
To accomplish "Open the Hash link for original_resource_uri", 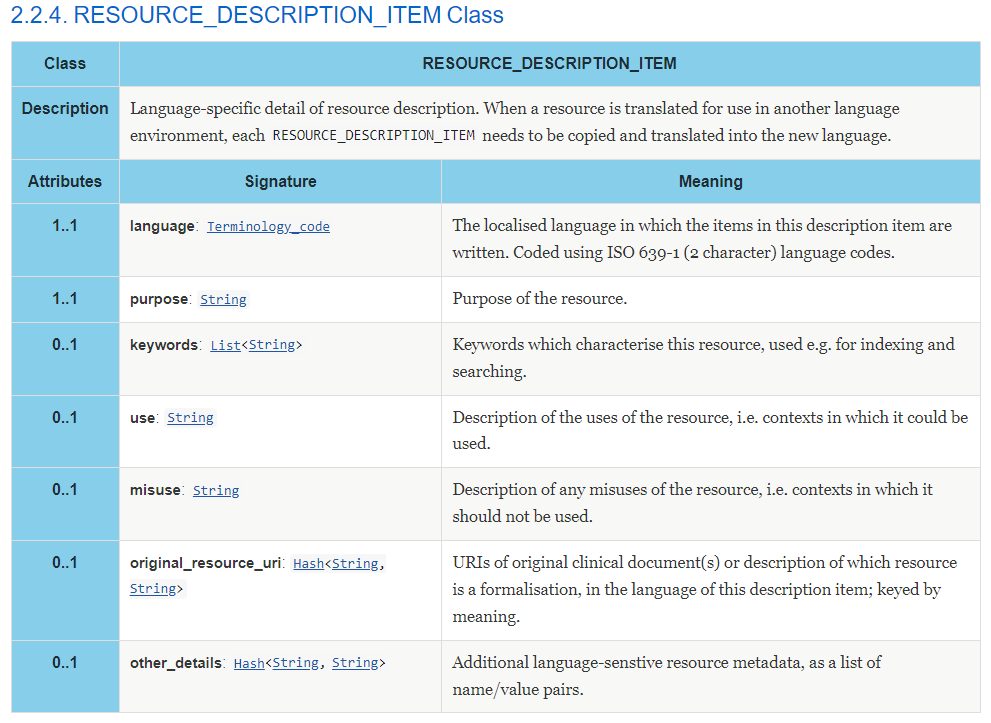I will pos(308,564).
